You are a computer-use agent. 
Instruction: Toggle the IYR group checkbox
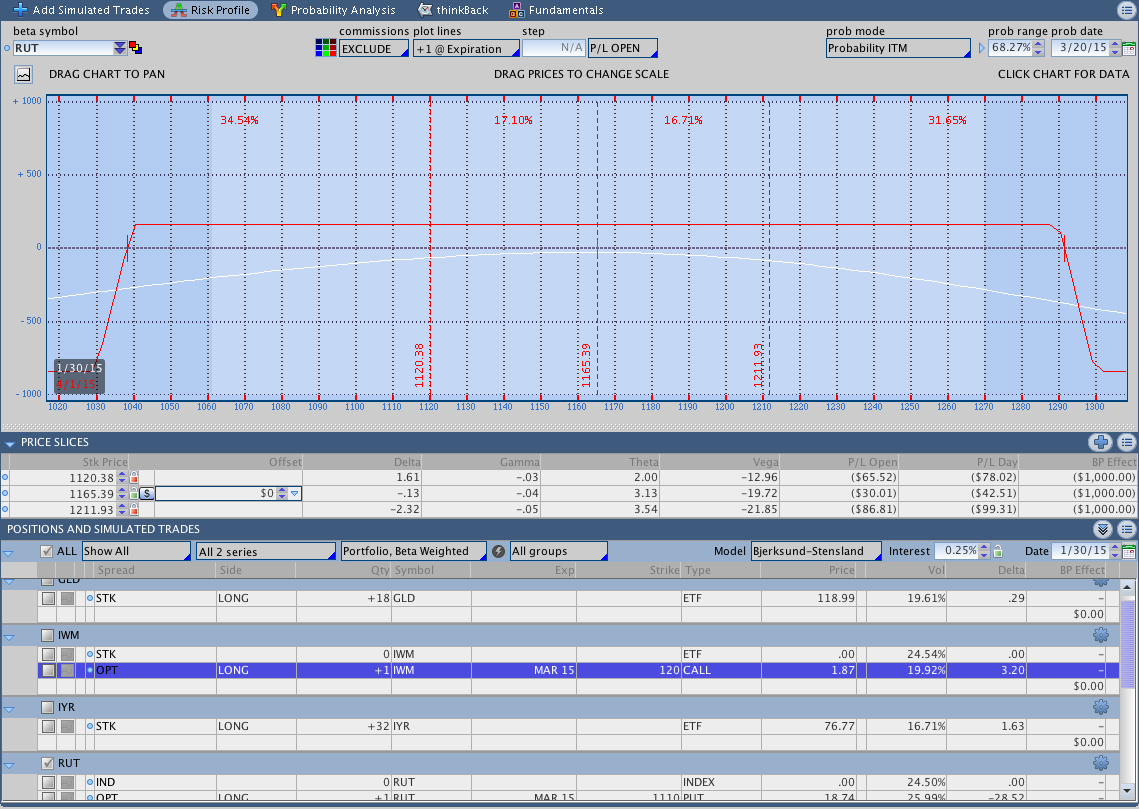pyautogui.click(x=47, y=707)
